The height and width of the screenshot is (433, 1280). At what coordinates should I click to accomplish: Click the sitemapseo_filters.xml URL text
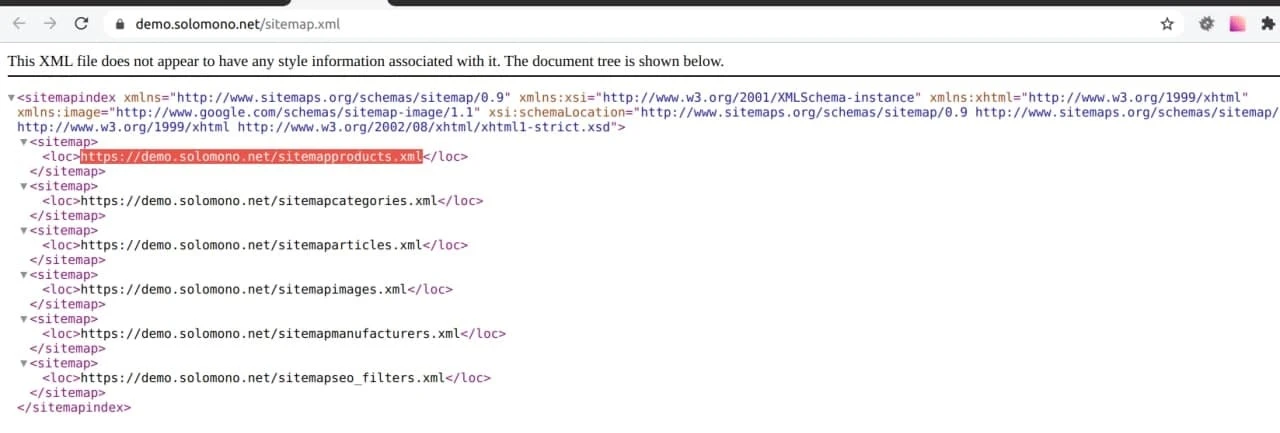[x=263, y=378]
